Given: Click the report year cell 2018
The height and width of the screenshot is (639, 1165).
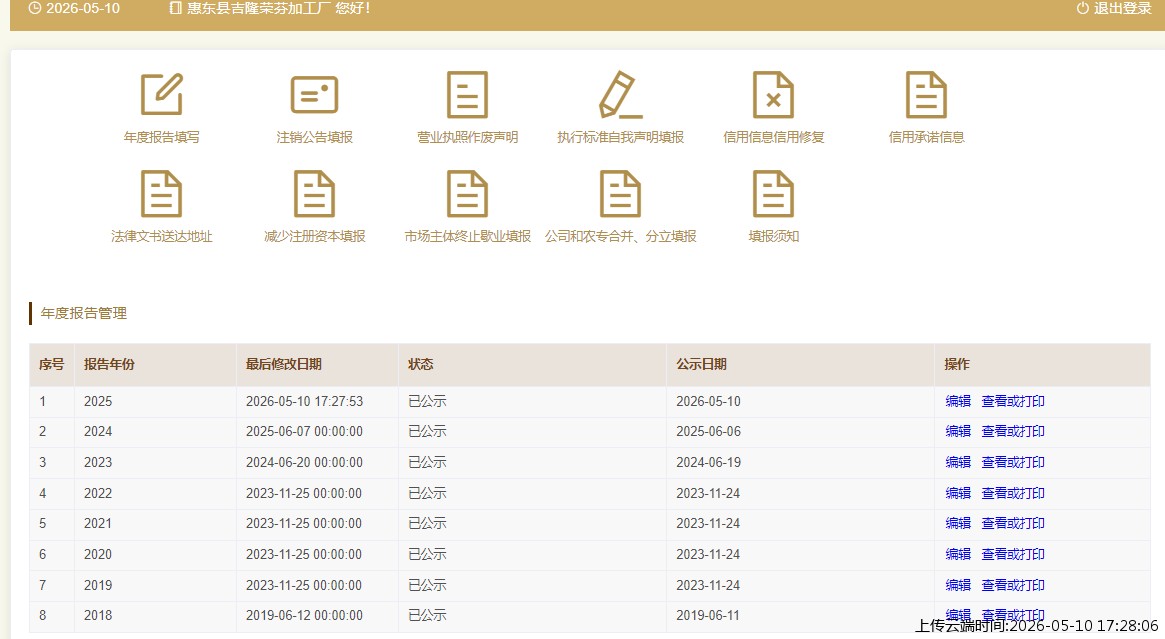Looking at the screenshot, I should tap(98, 615).
